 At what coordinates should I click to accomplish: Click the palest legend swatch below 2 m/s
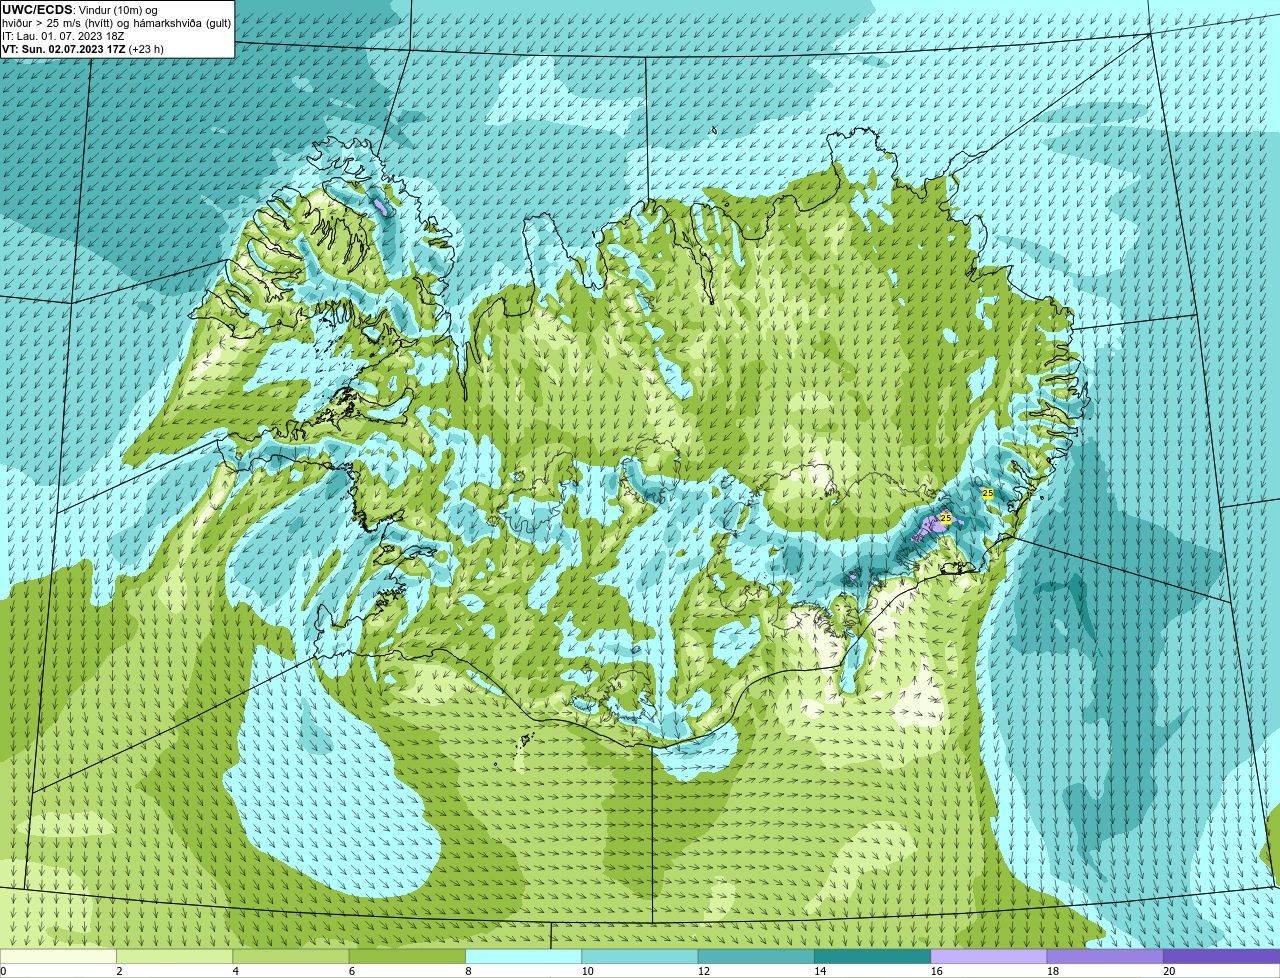click(58, 957)
